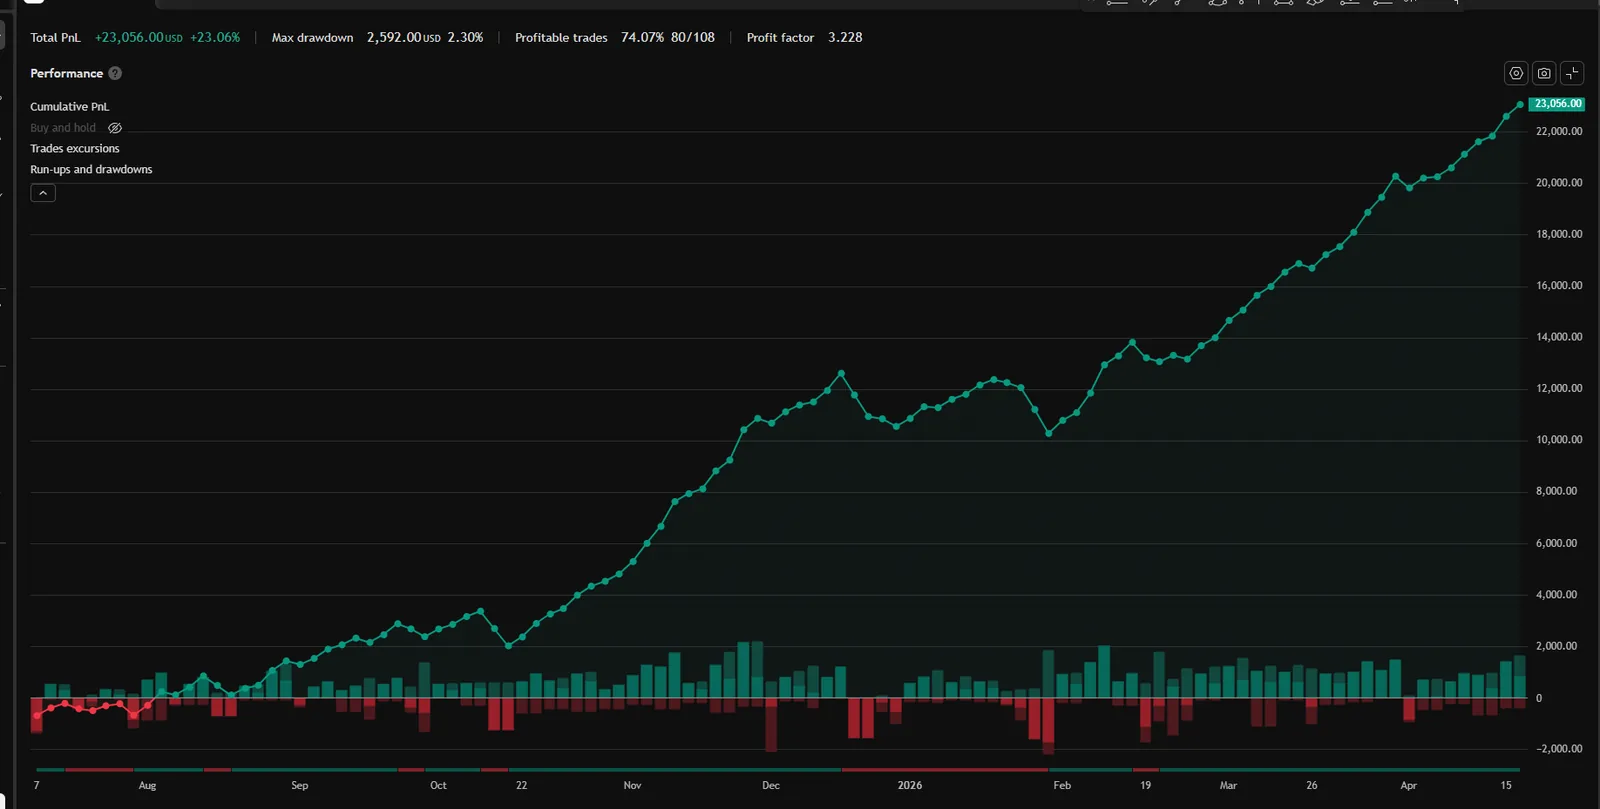Click the Nov label on time axis
This screenshot has height=809, width=1600.
coord(632,786)
